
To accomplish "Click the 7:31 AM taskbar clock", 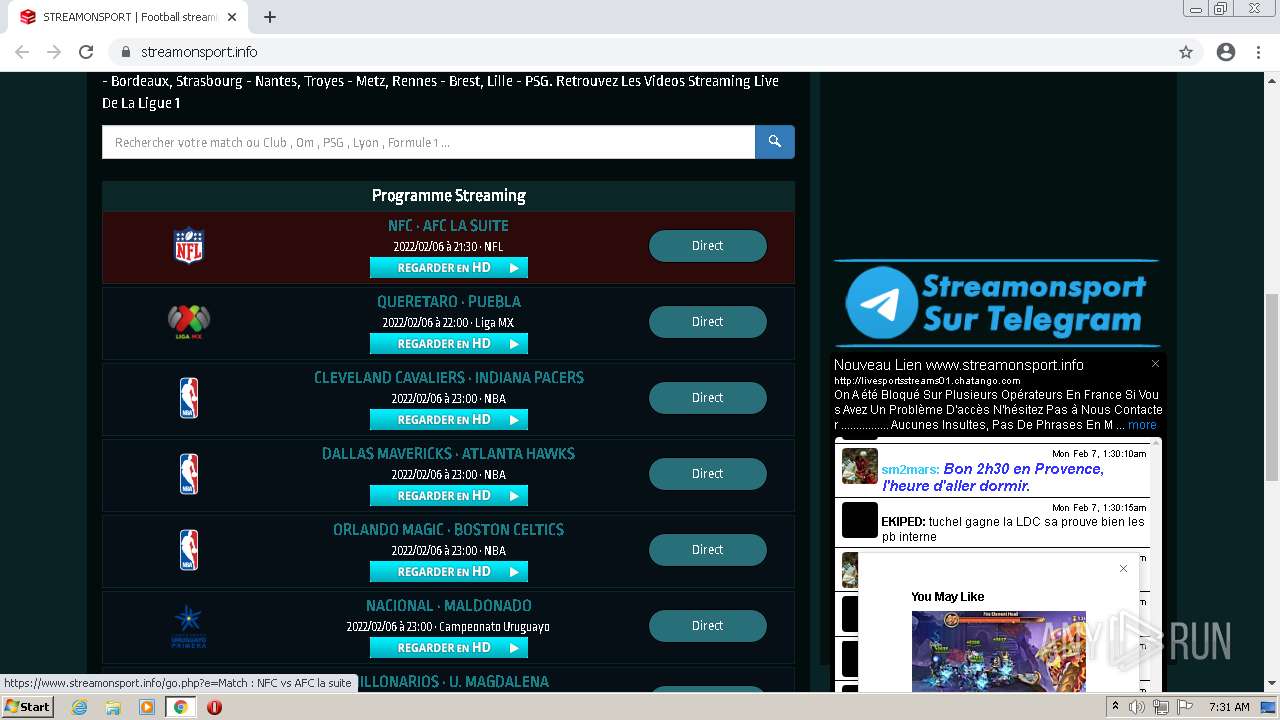I will click(1229, 707).
